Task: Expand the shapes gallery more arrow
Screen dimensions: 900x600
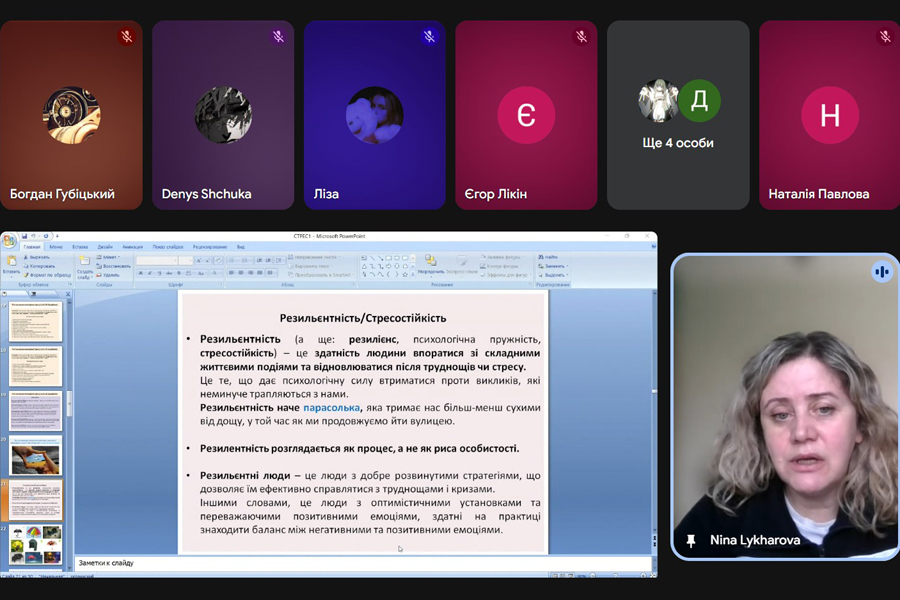Action: [x=413, y=274]
